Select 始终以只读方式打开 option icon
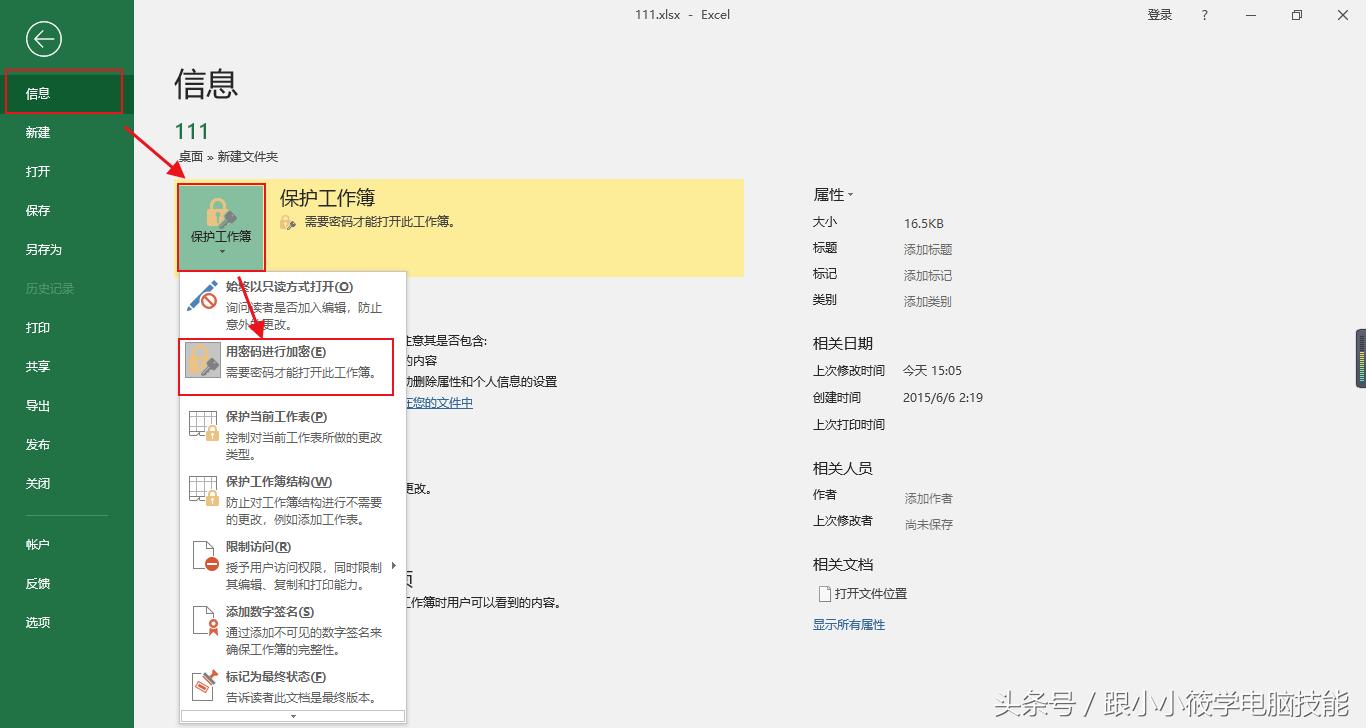The height and width of the screenshot is (728, 1366). [201, 296]
